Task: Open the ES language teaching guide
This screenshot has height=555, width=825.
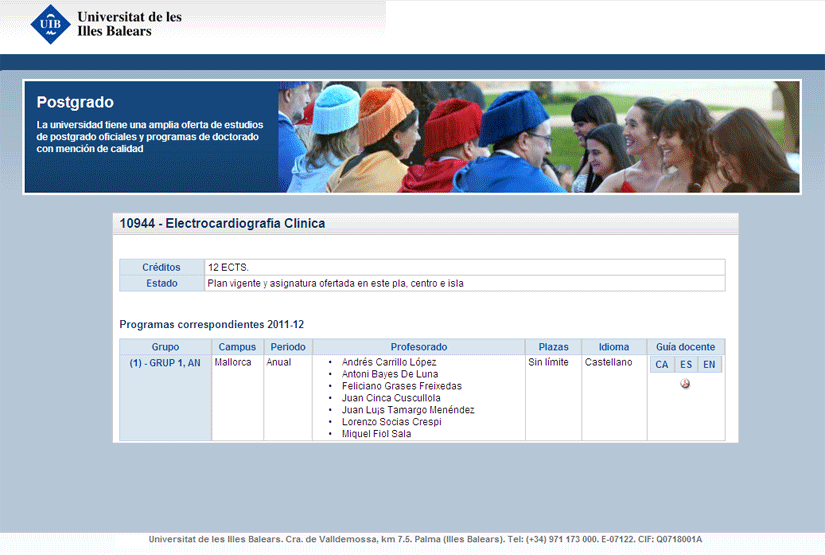Action: click(x=686, y=365)
